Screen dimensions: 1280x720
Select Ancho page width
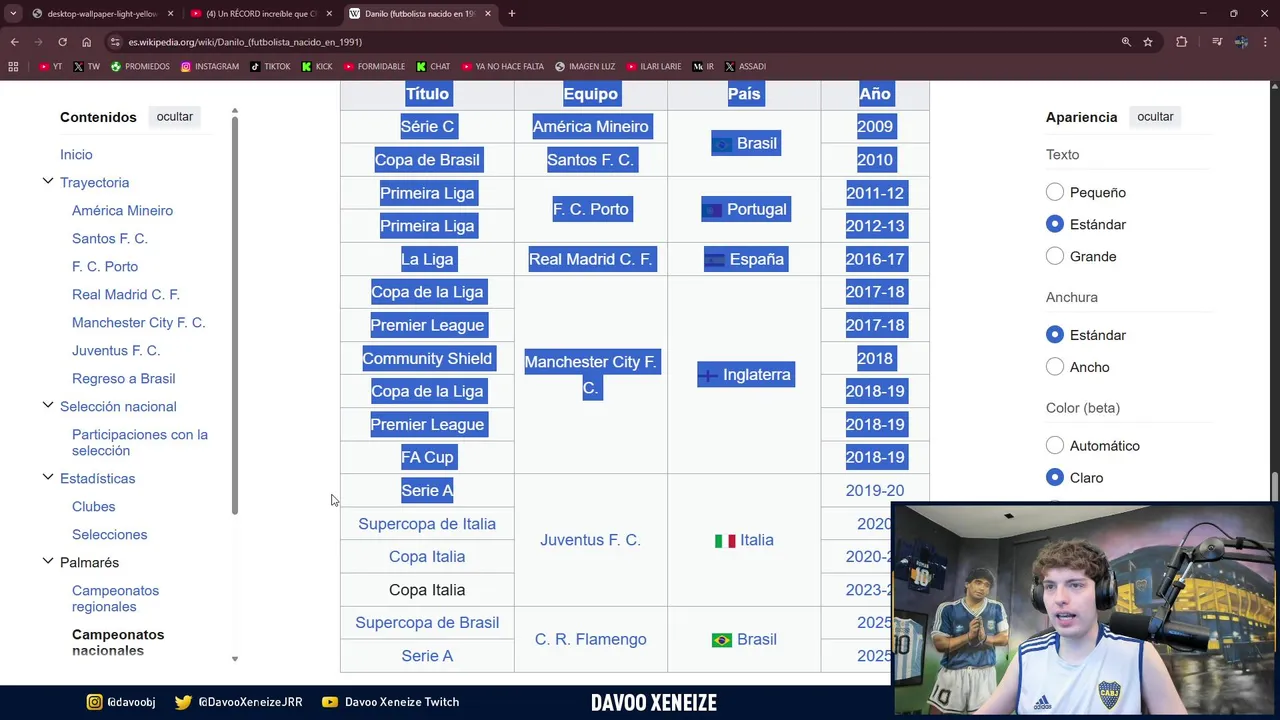pyautogui.click(x=1055, y=367)
